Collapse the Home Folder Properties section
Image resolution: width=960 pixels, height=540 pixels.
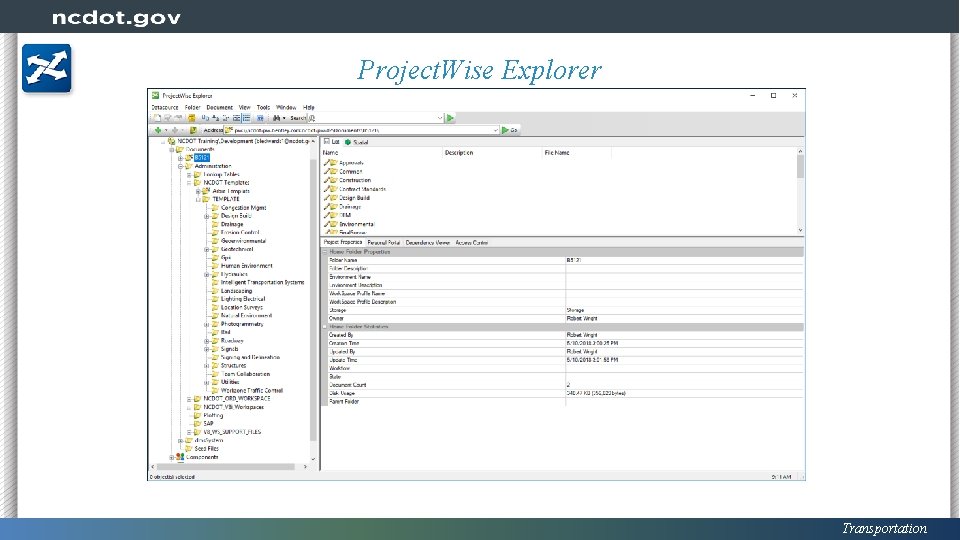pyautogui.click(x=326, y=252)
